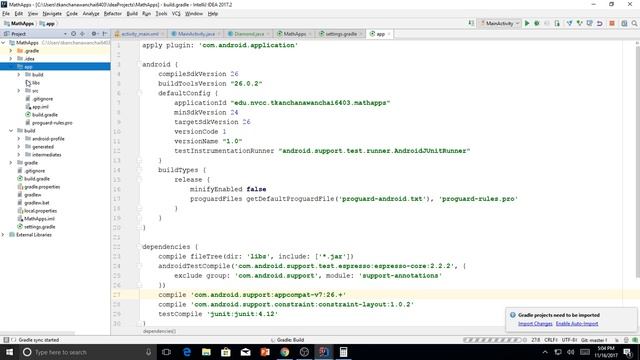Open the VCS menu
The image size is (640, 360).
(176, 13)
